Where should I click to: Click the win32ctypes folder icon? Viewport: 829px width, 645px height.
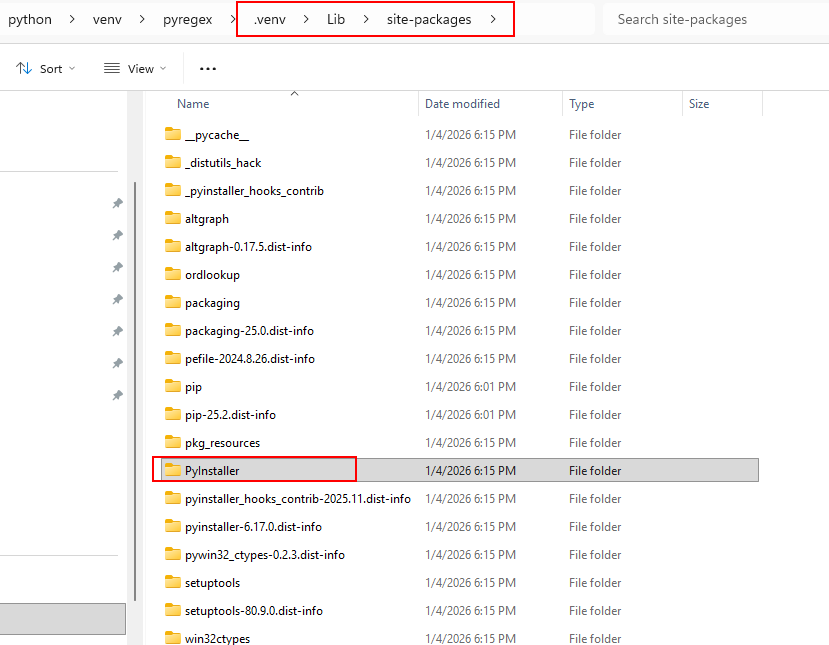pos(173,638)
